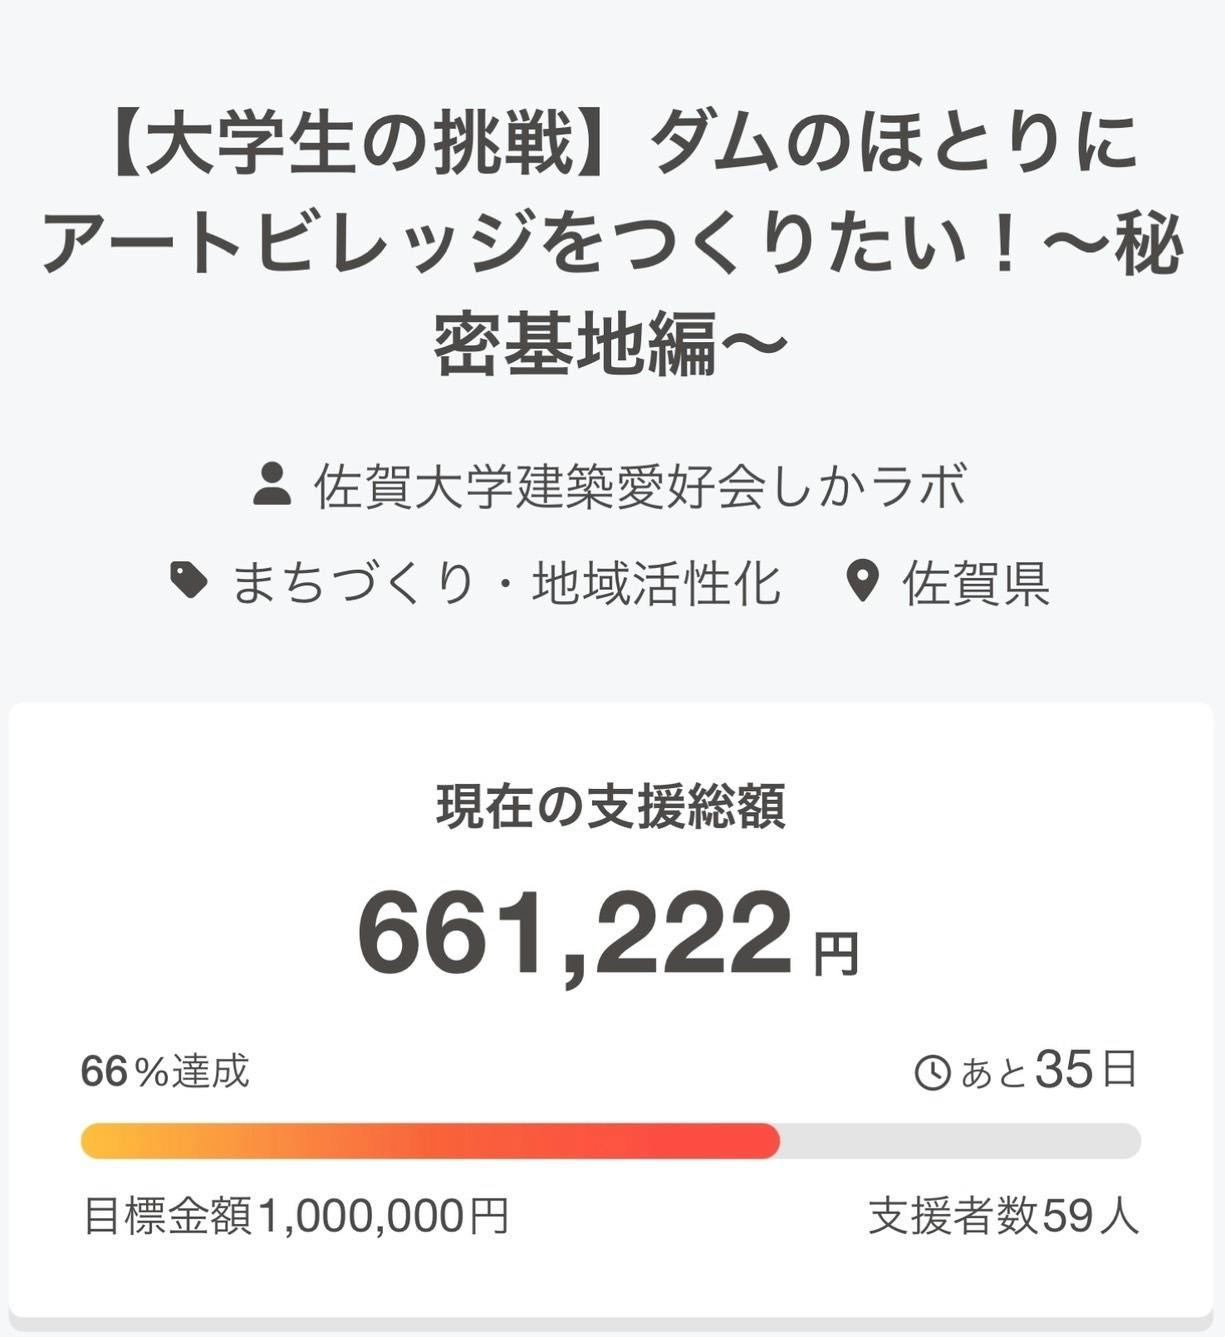Click the 支援者数59人 supporter count
The height and width of the screenshot is (1337, 1225).
tap(1003, 1216)
